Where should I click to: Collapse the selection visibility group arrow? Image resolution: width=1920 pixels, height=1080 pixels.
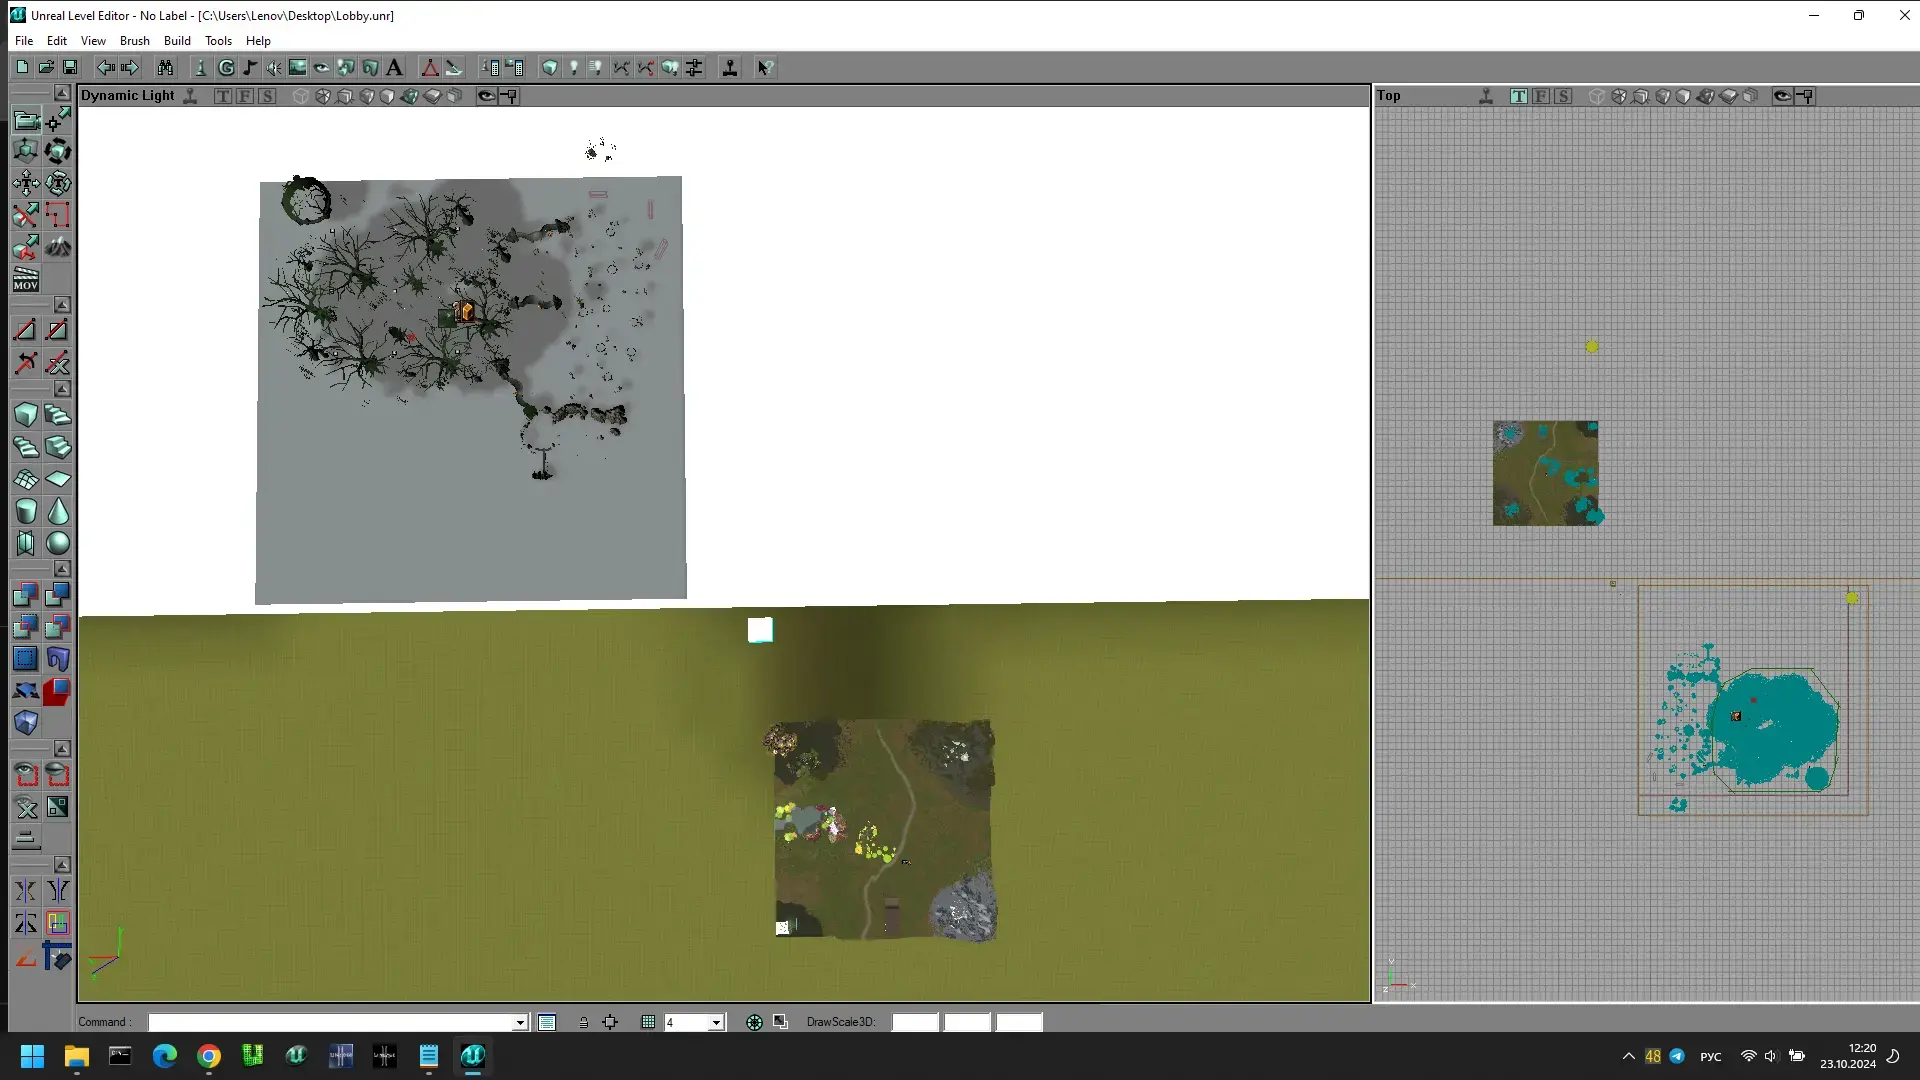pyautogui.click(x=62, y=749)
